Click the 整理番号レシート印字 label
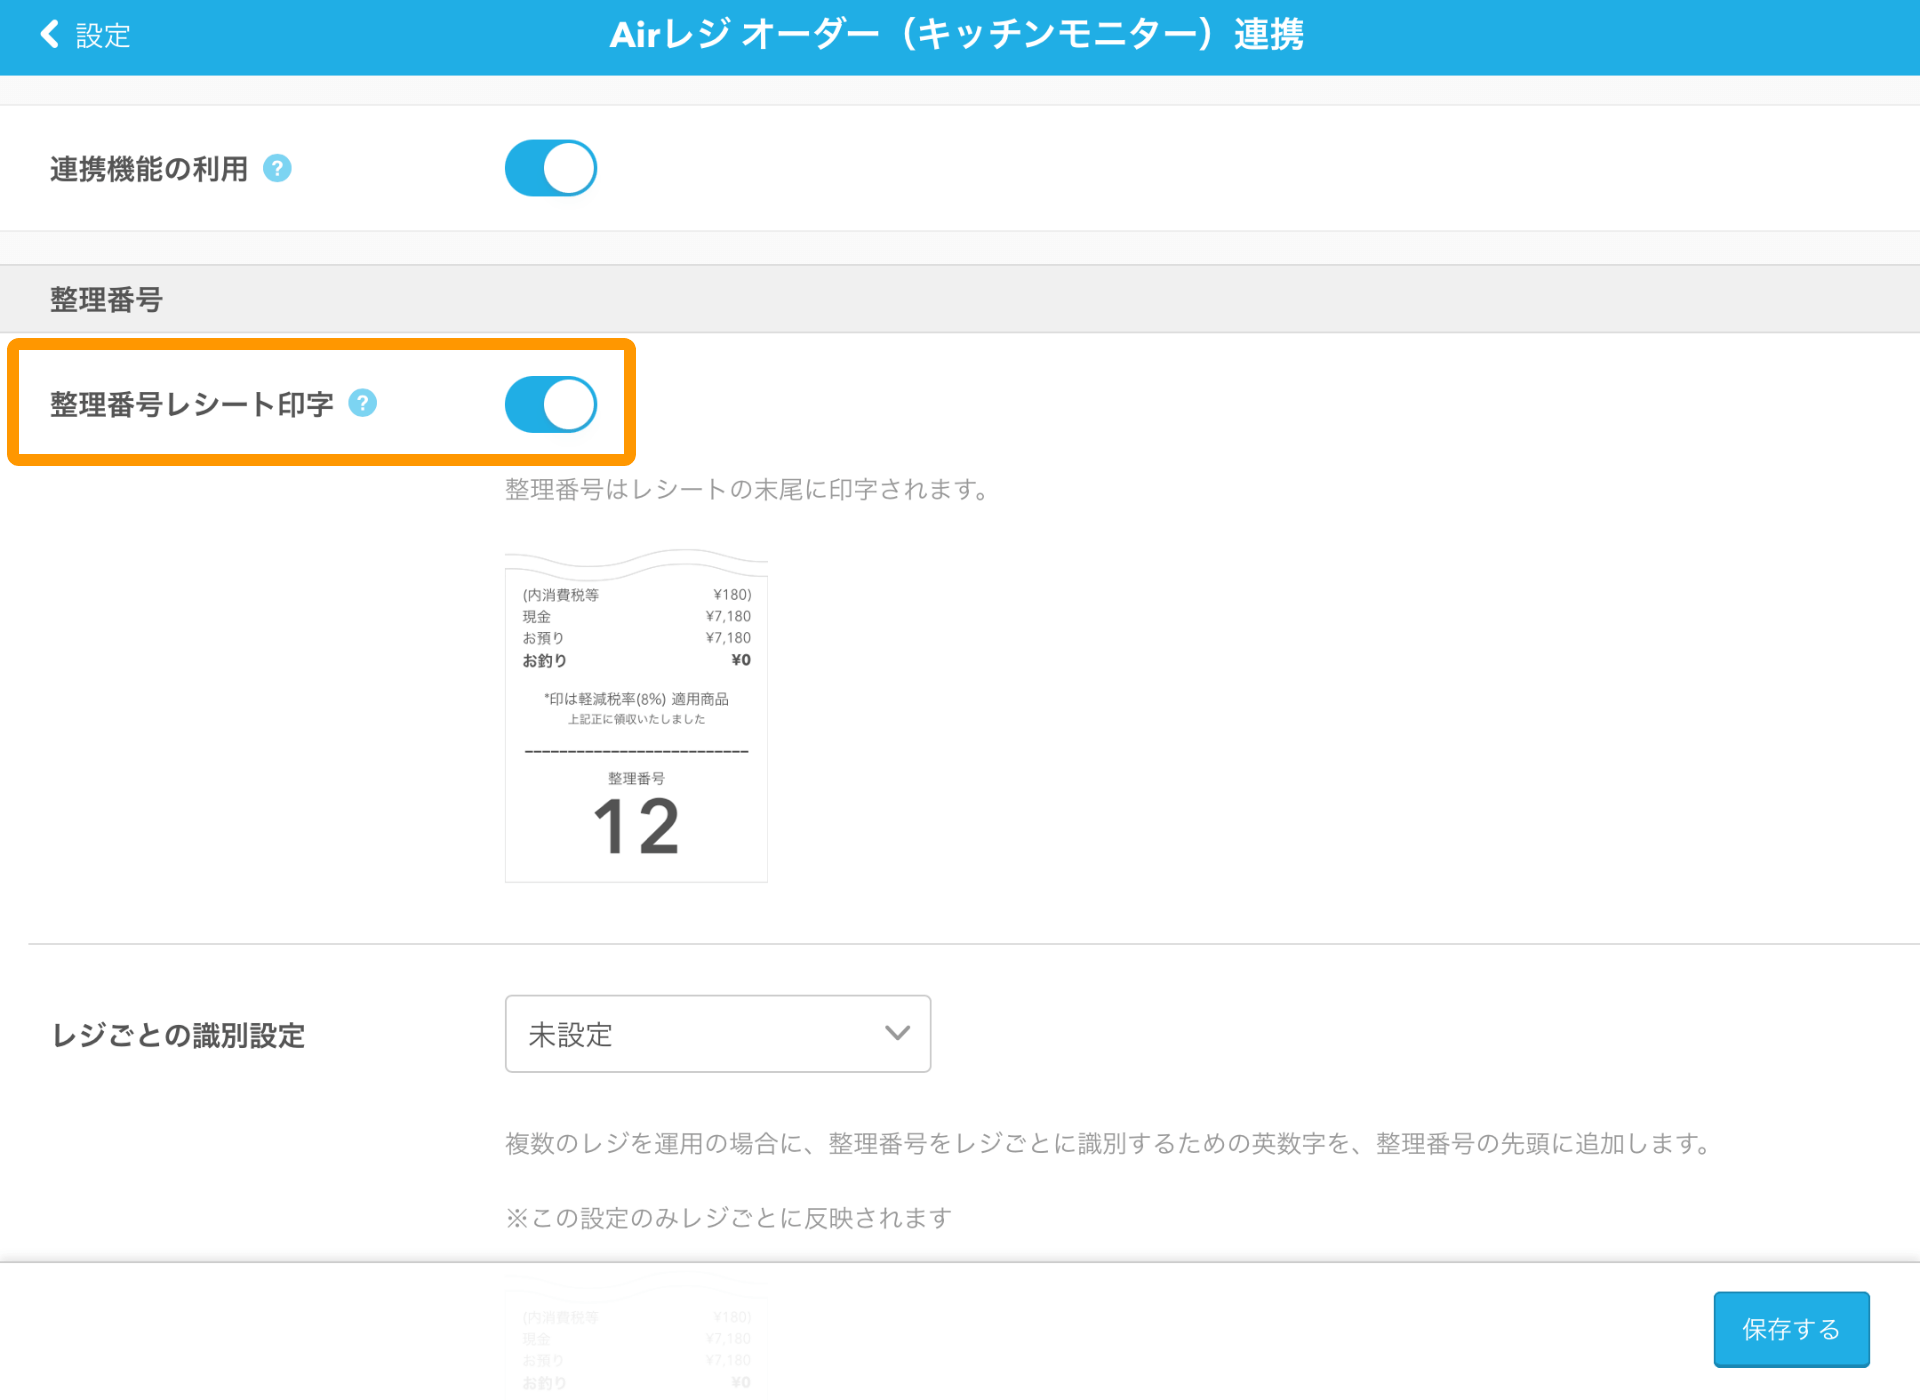 [x=192, y=404]
